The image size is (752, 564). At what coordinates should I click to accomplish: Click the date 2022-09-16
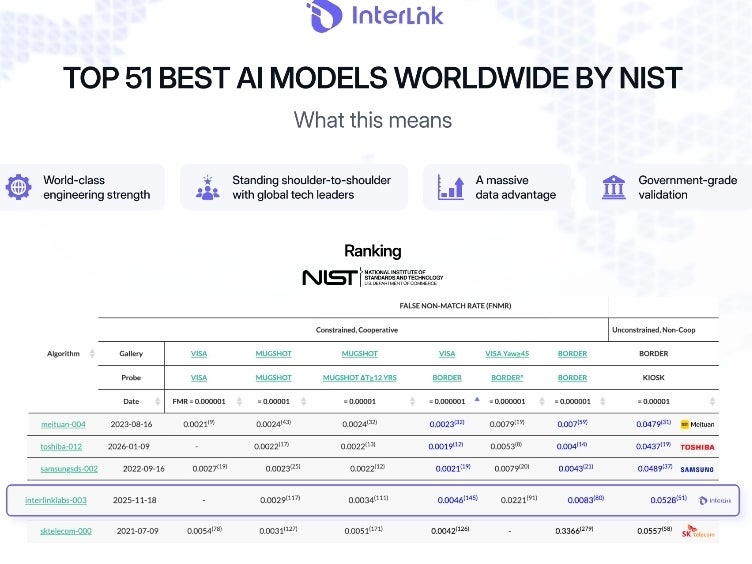click(143, 469)
